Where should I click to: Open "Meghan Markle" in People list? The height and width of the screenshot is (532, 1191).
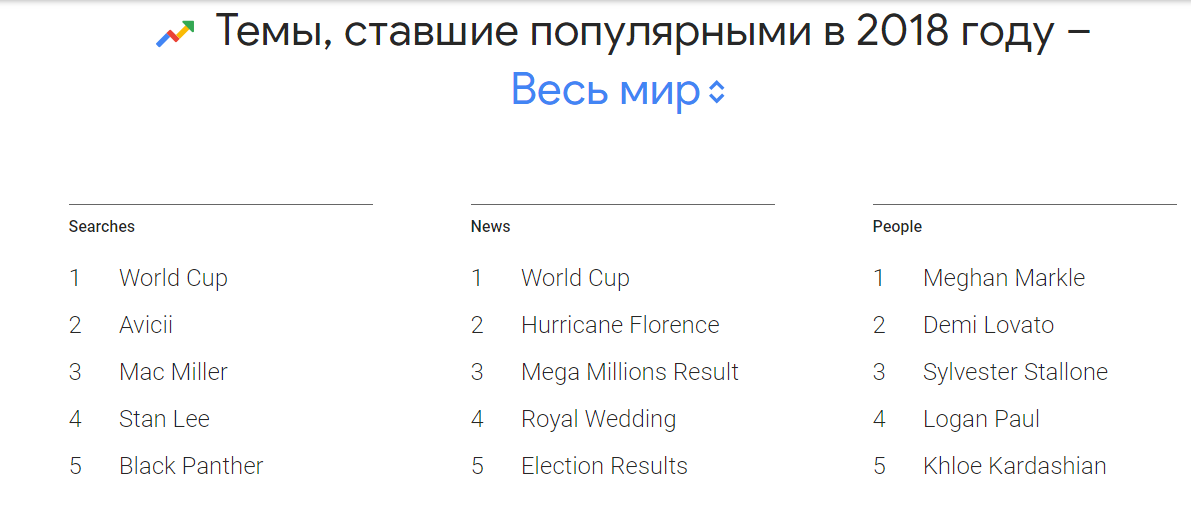pyautogui.click(x=1004, y=278)
